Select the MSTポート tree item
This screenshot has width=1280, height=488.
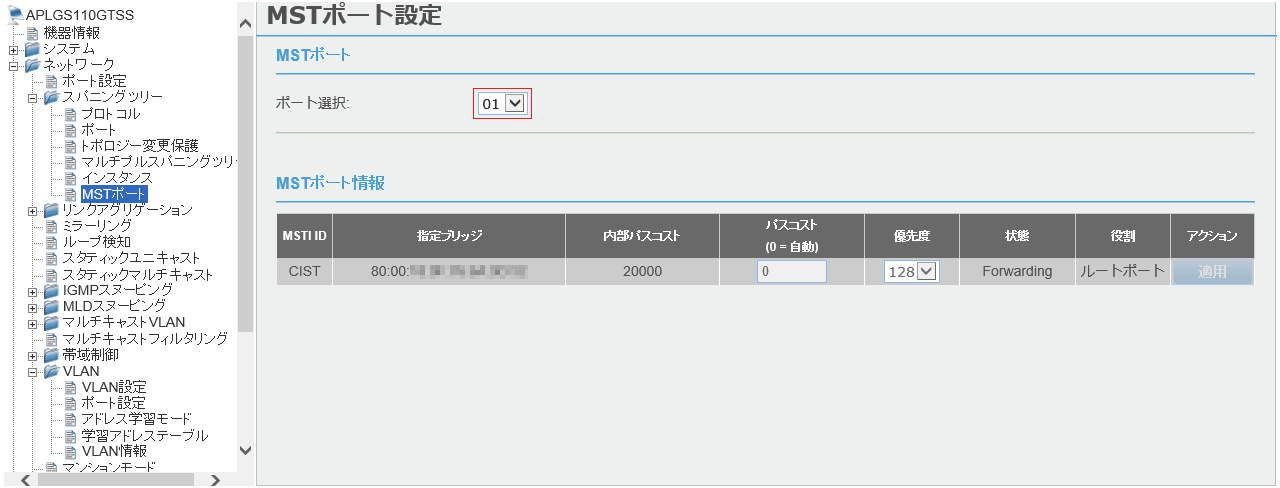(x=114, y=194)
